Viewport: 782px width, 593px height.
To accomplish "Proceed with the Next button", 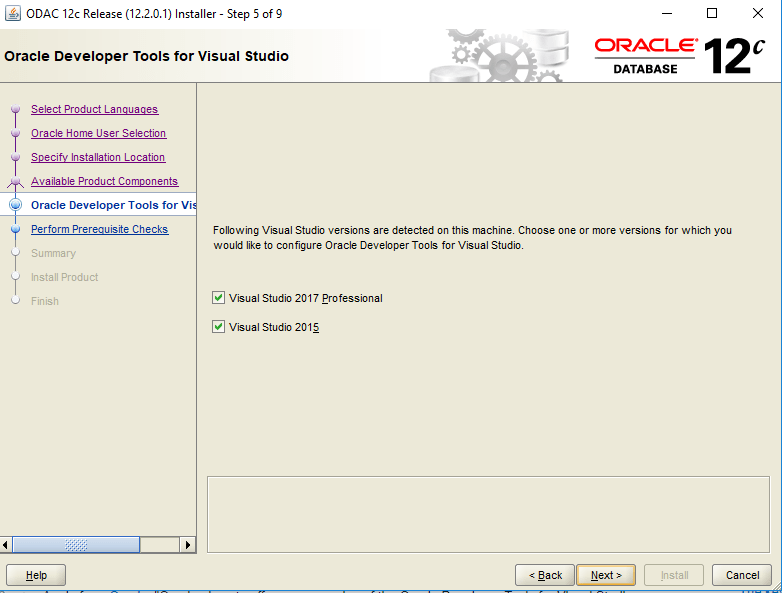I will pyautogui.click(x=606, y=575).
